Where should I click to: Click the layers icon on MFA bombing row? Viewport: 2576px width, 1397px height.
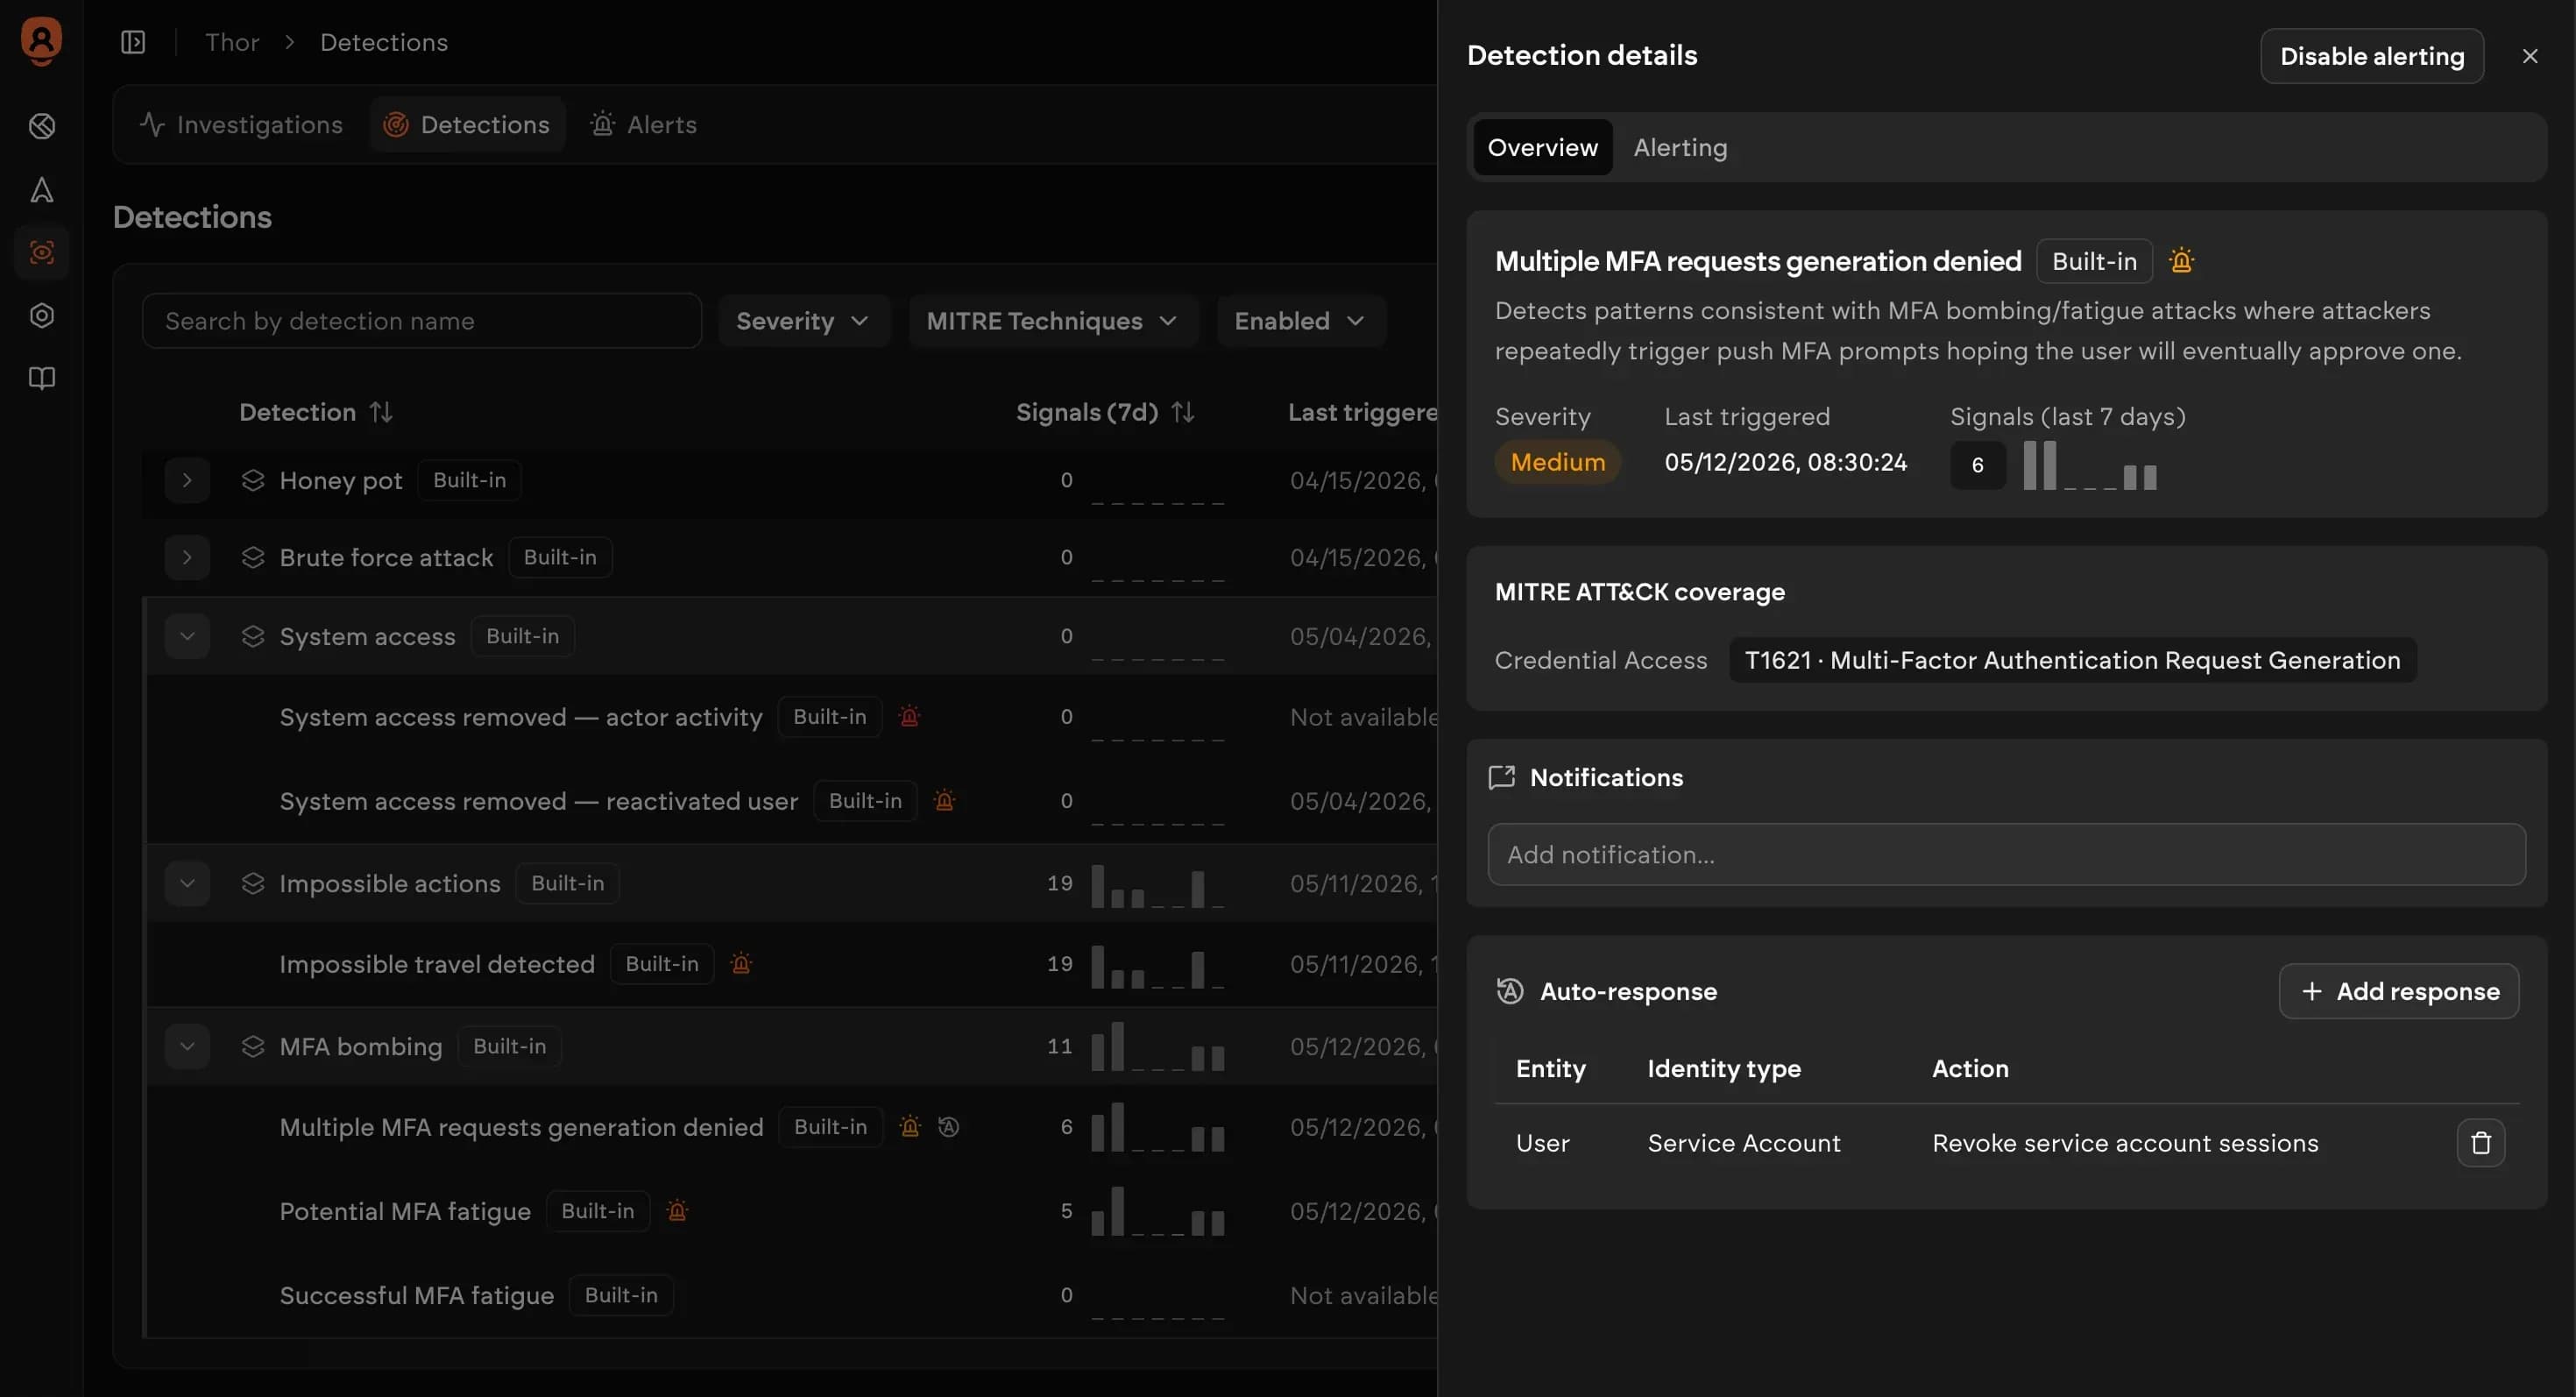(253, 1046)
